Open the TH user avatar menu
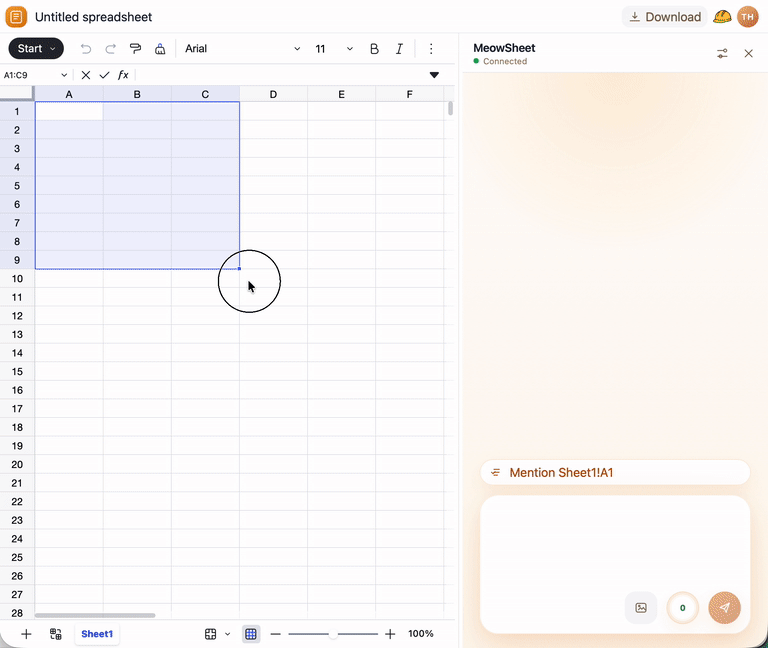768x648 pixels. pos(747,17)
